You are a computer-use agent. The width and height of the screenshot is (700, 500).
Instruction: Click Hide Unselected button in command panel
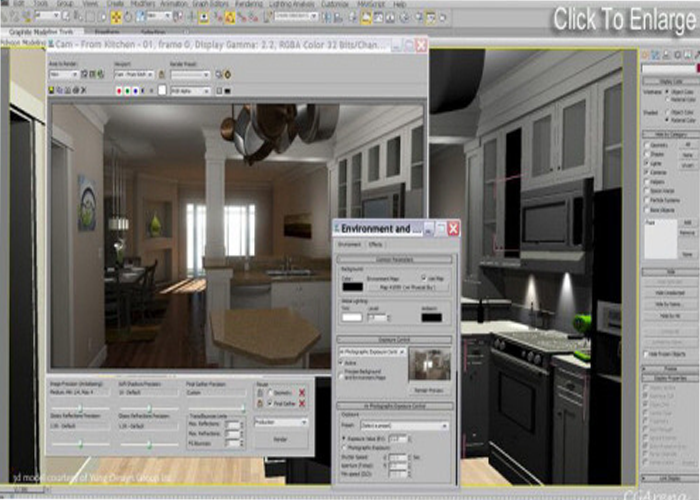(x=670, y=293)
